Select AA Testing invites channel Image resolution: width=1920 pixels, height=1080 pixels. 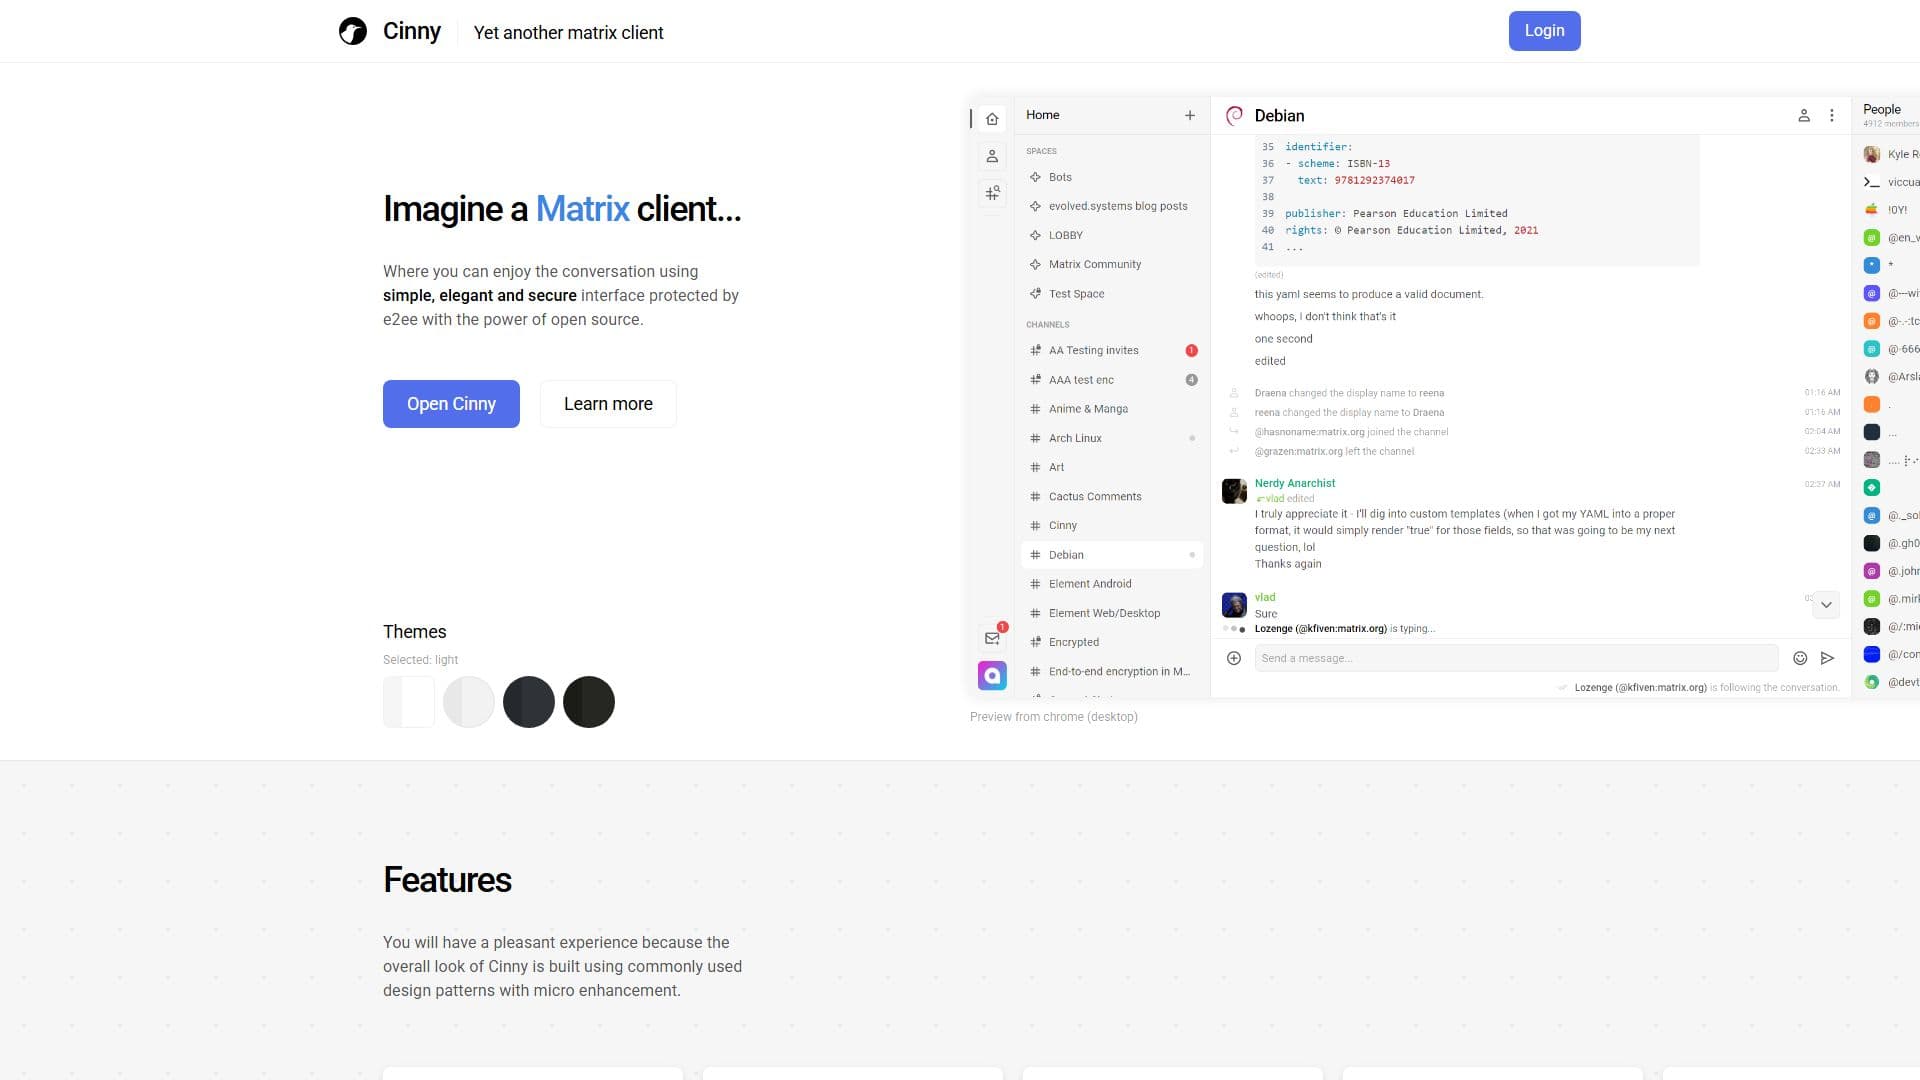pos(1112,350)
